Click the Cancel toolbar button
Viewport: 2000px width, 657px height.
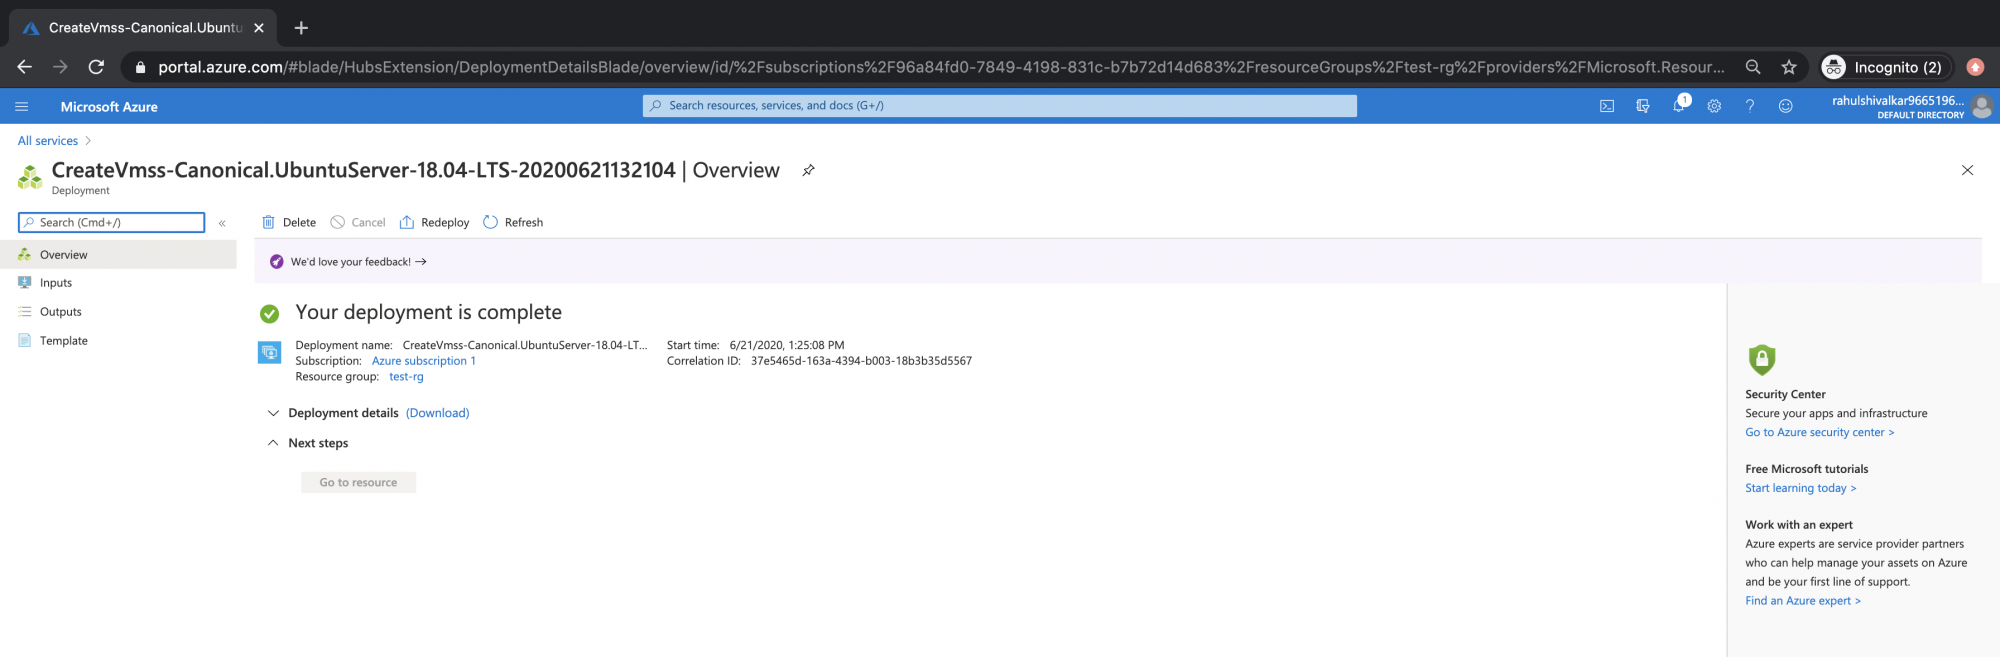358,222
